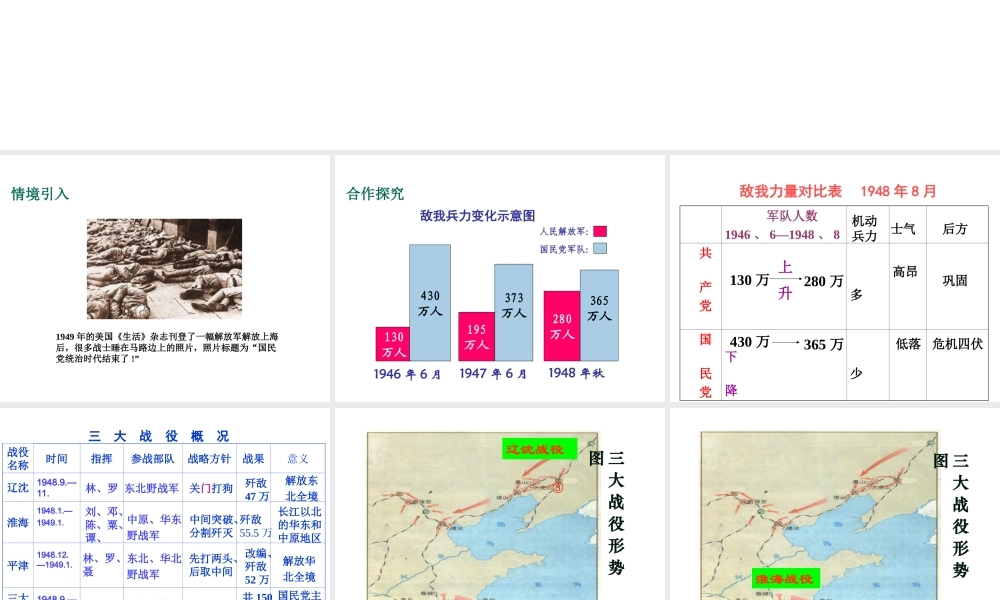Select the axis label 1946 年 6 月

point(407,374)
